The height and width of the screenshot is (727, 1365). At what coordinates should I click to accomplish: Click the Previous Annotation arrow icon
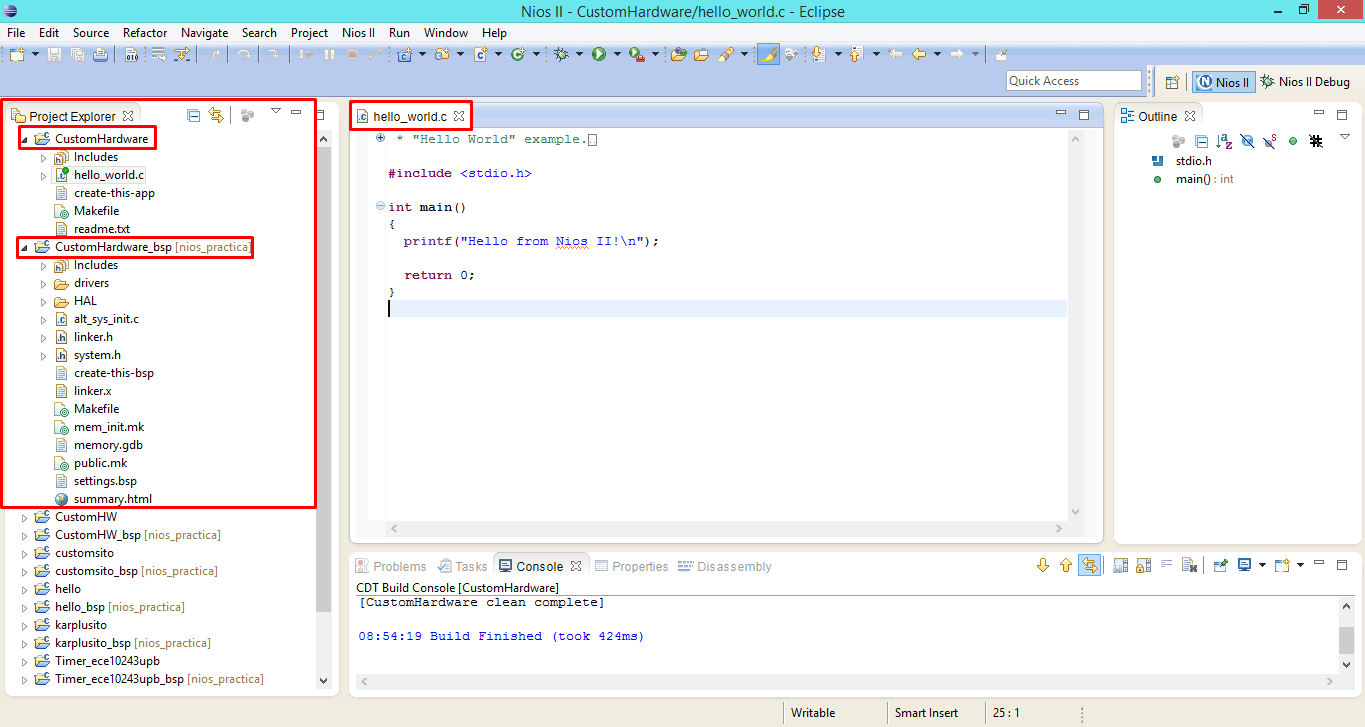click(x=856, y=54)
